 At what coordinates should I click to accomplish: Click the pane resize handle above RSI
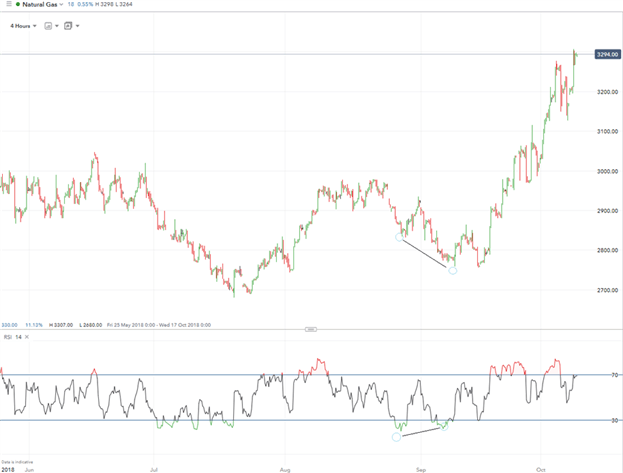[311, 329]
